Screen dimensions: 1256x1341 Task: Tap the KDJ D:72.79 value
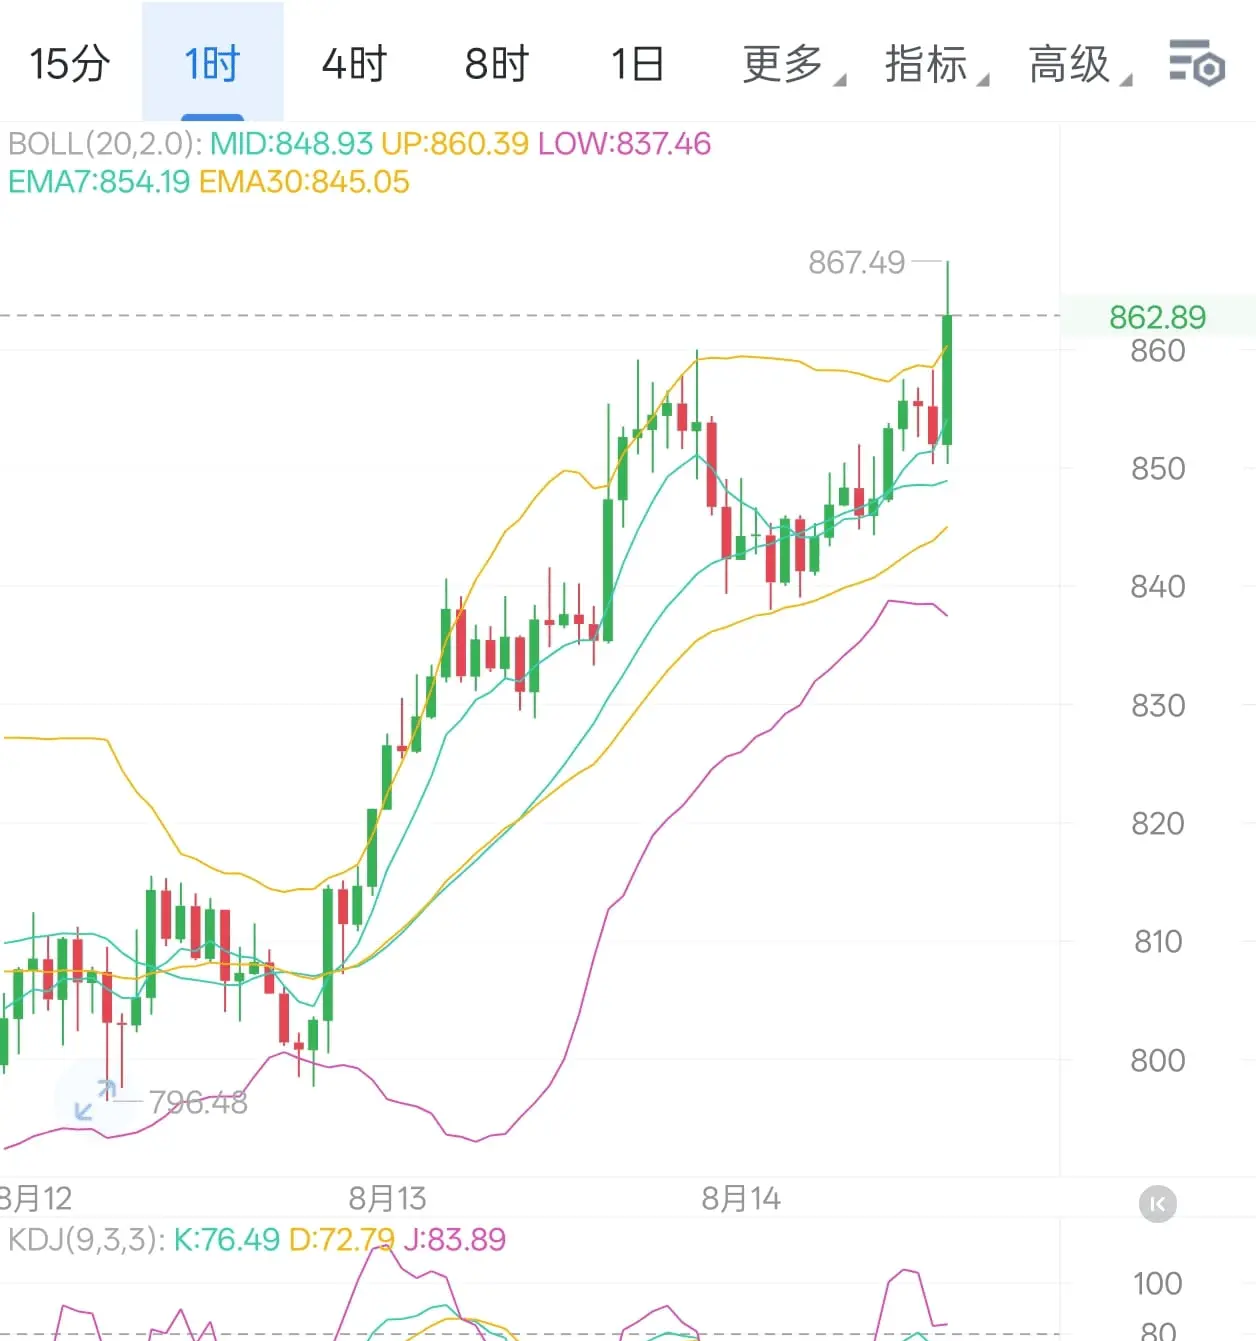pyautogui.click(x=341, y=1240)
